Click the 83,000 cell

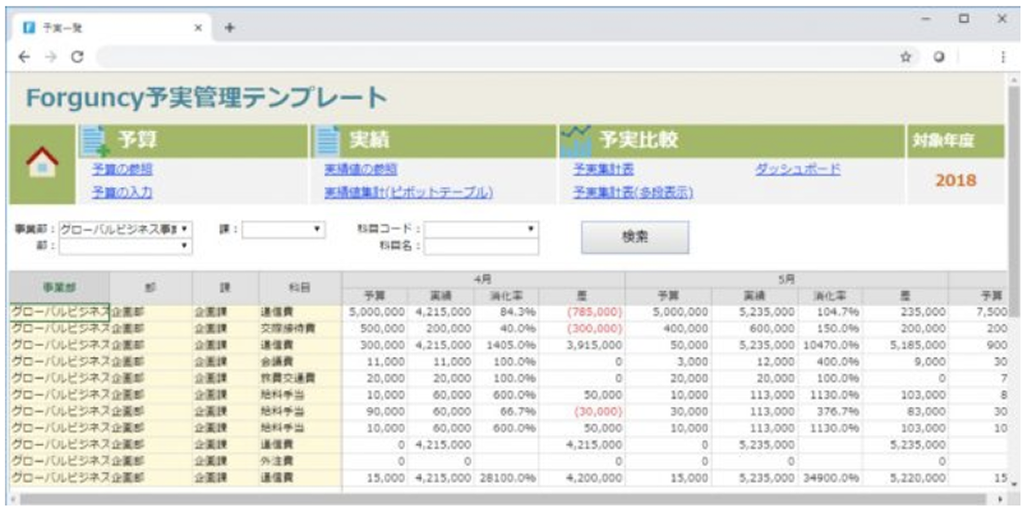pyautogui.click(x=906, y=411)
